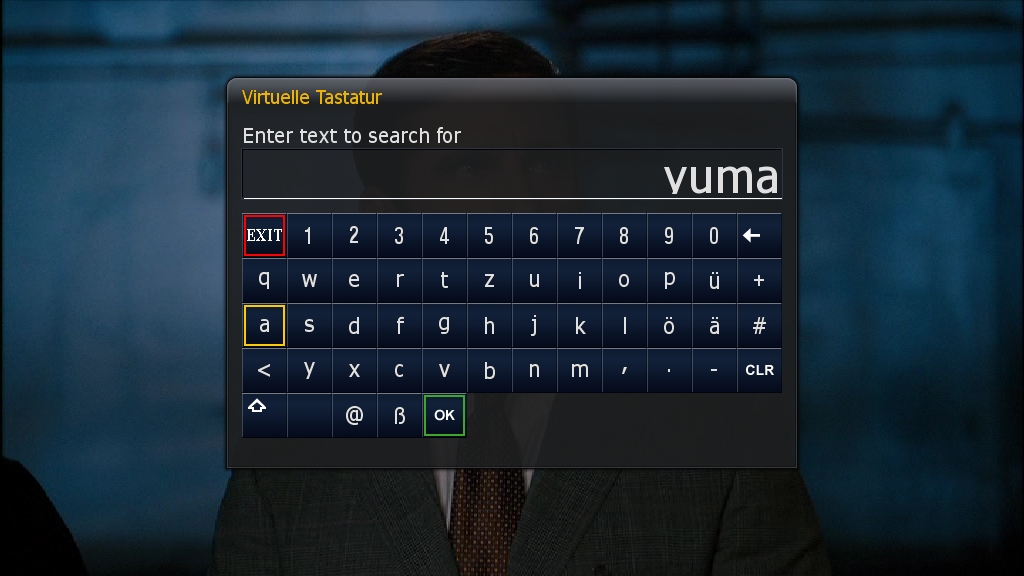Image resolution: width=1024 pixels, height=576 pixels.
Task: Toggle the shift arrow key
Action: pyautogui.click(x=264, y=415)
